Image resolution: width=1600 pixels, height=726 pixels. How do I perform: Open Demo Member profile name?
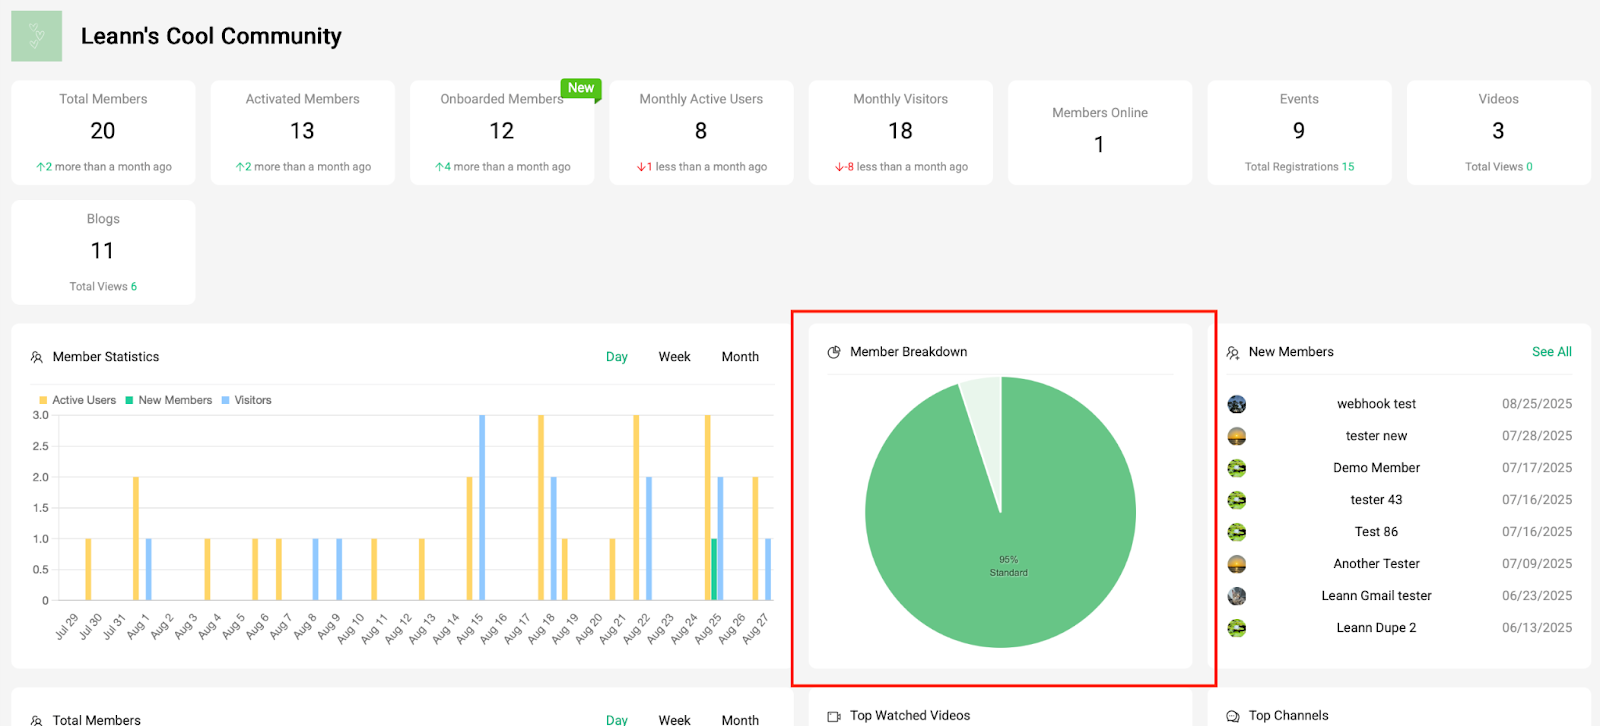[x=1376, y=468]
